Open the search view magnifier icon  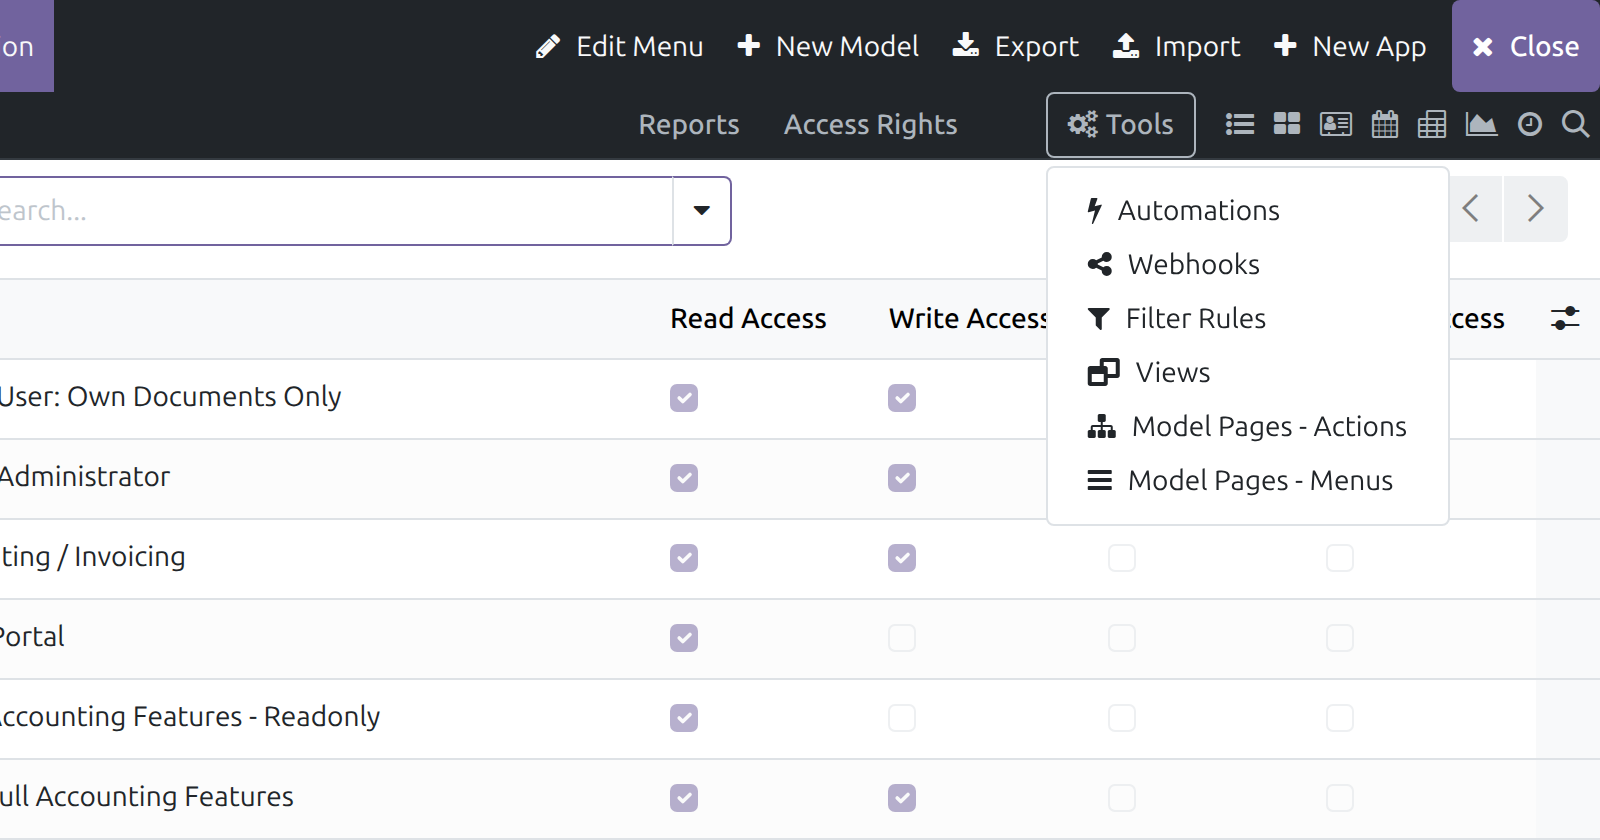click(x=1575, y=124)
